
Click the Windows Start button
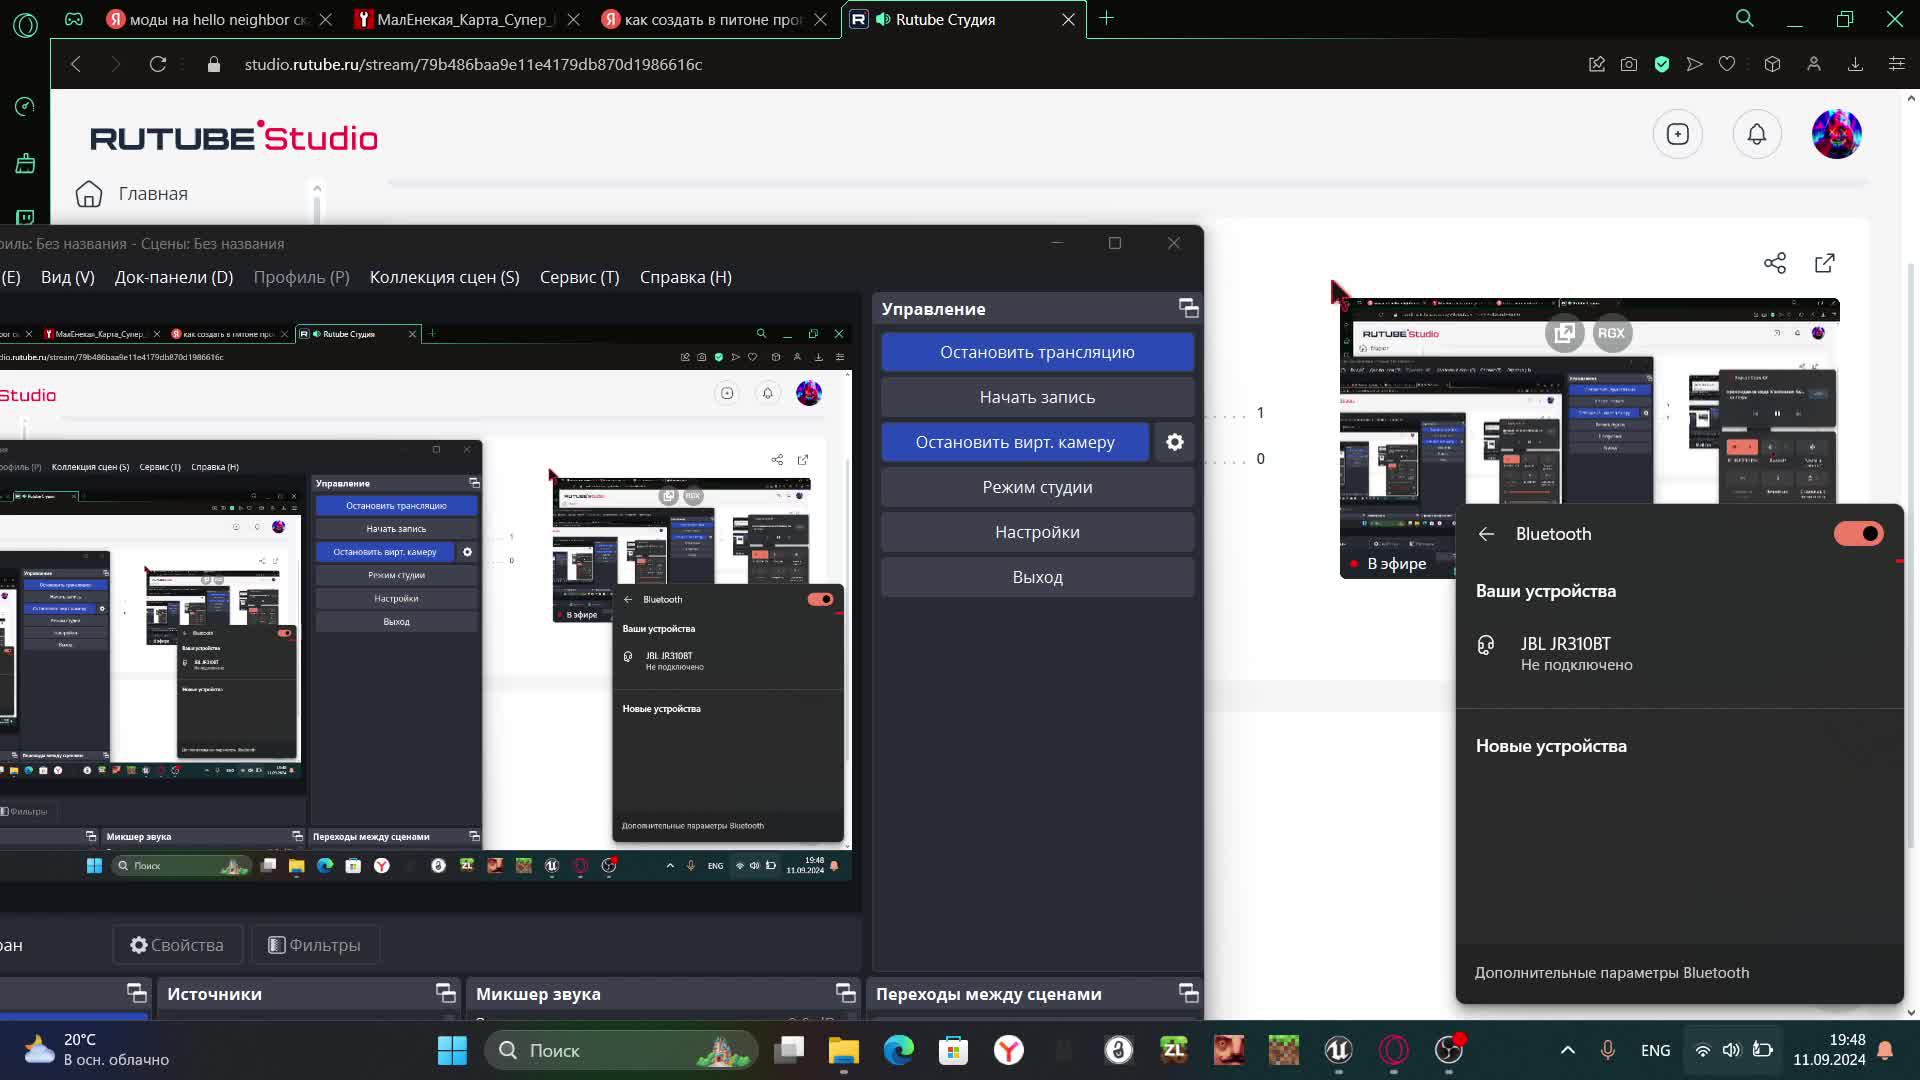pos(452,1050)
